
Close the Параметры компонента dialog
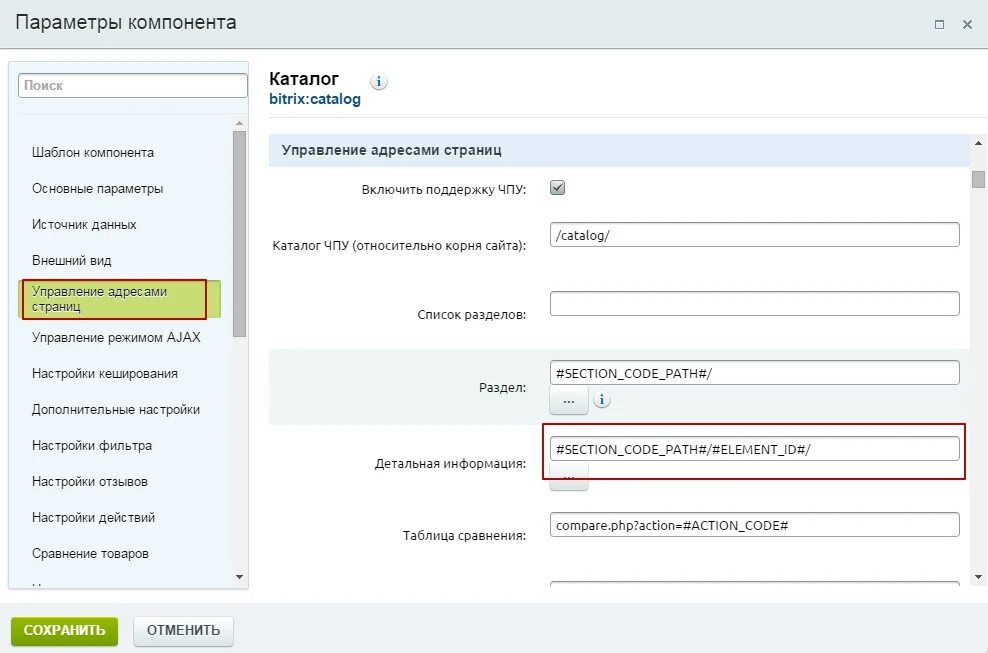tap(967, 25)
